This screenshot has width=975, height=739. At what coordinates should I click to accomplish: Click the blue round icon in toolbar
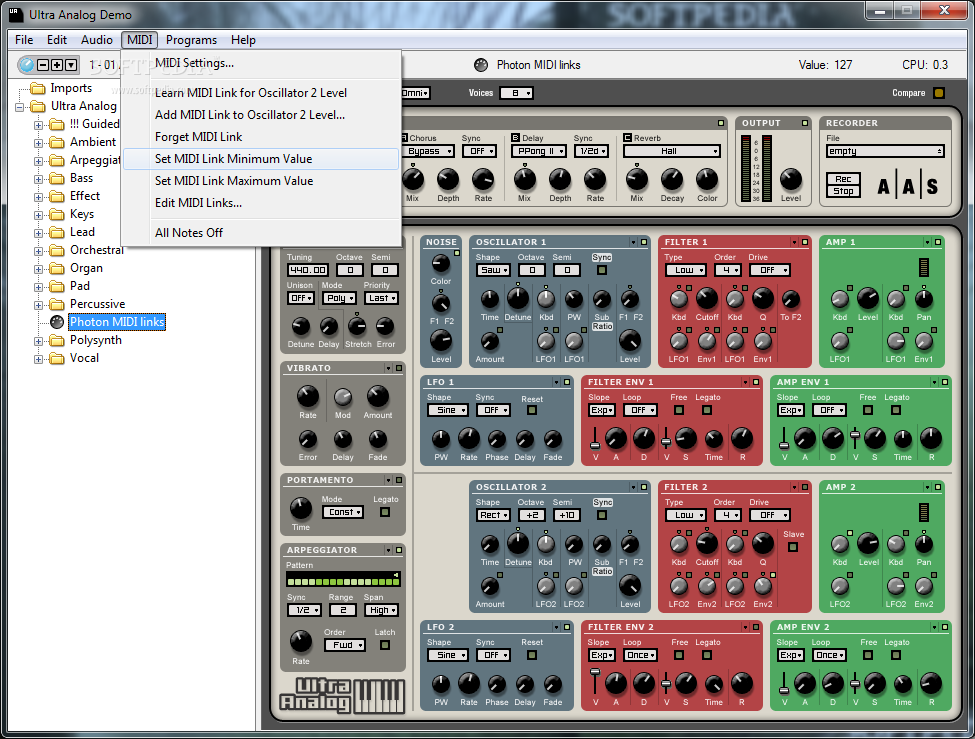[27, 65]
